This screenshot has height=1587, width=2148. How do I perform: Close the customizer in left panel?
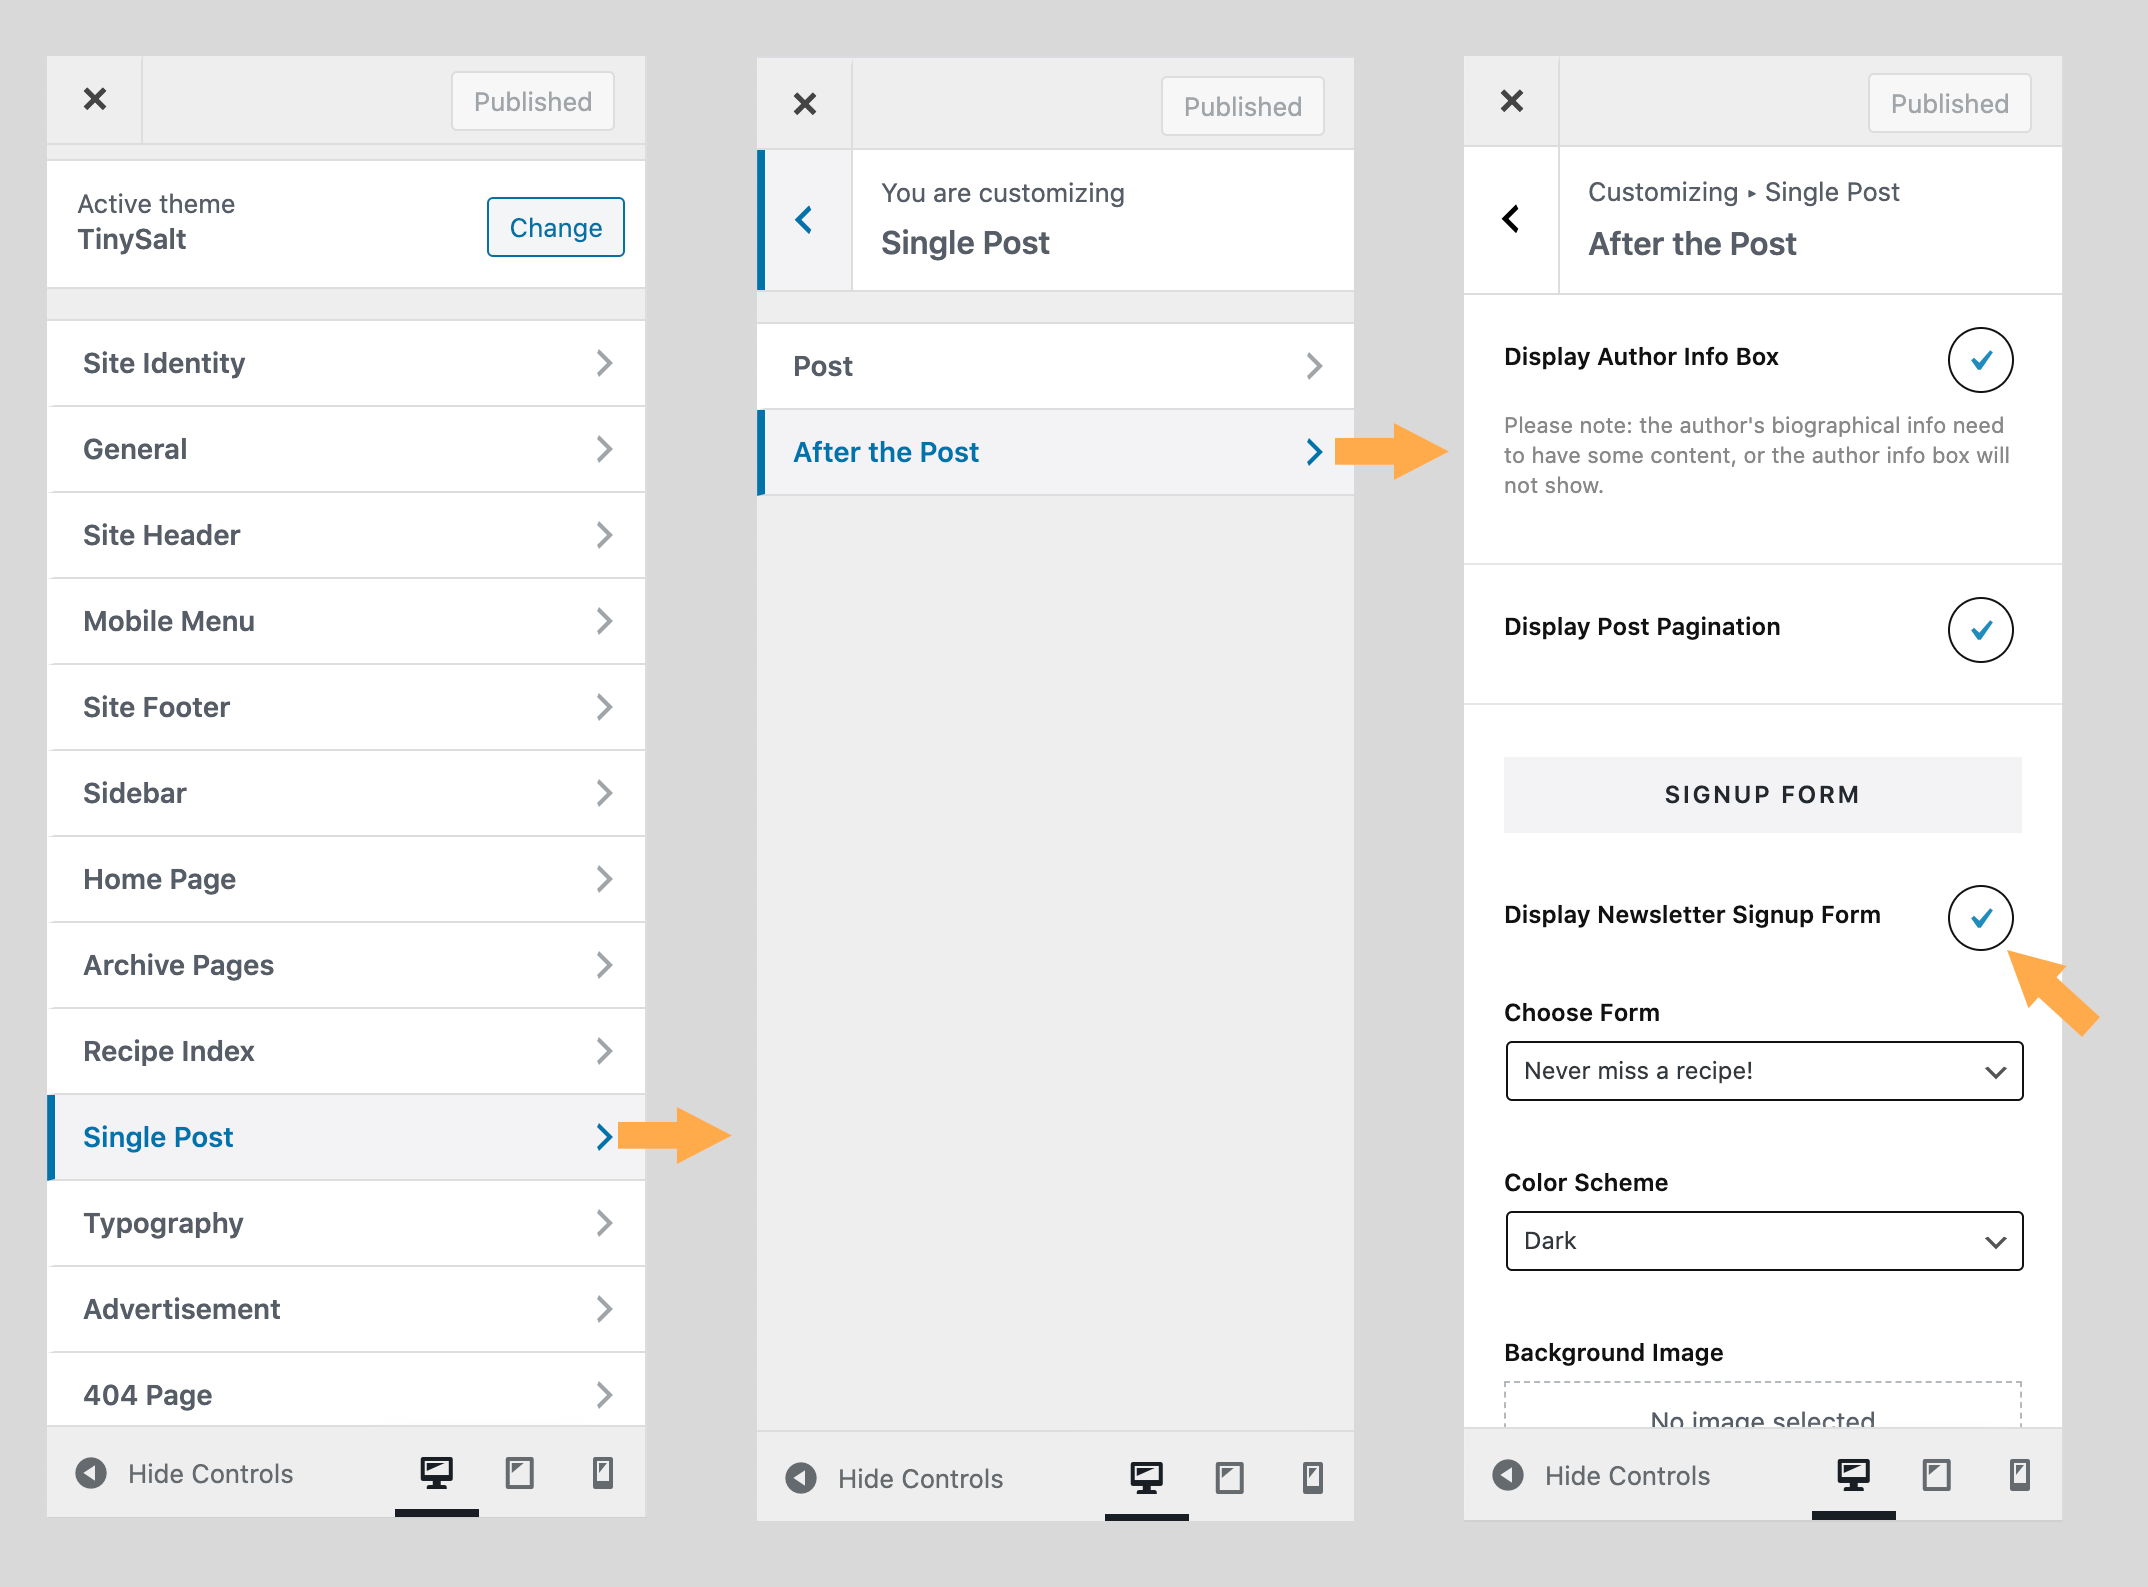click(x=95, y=98)
